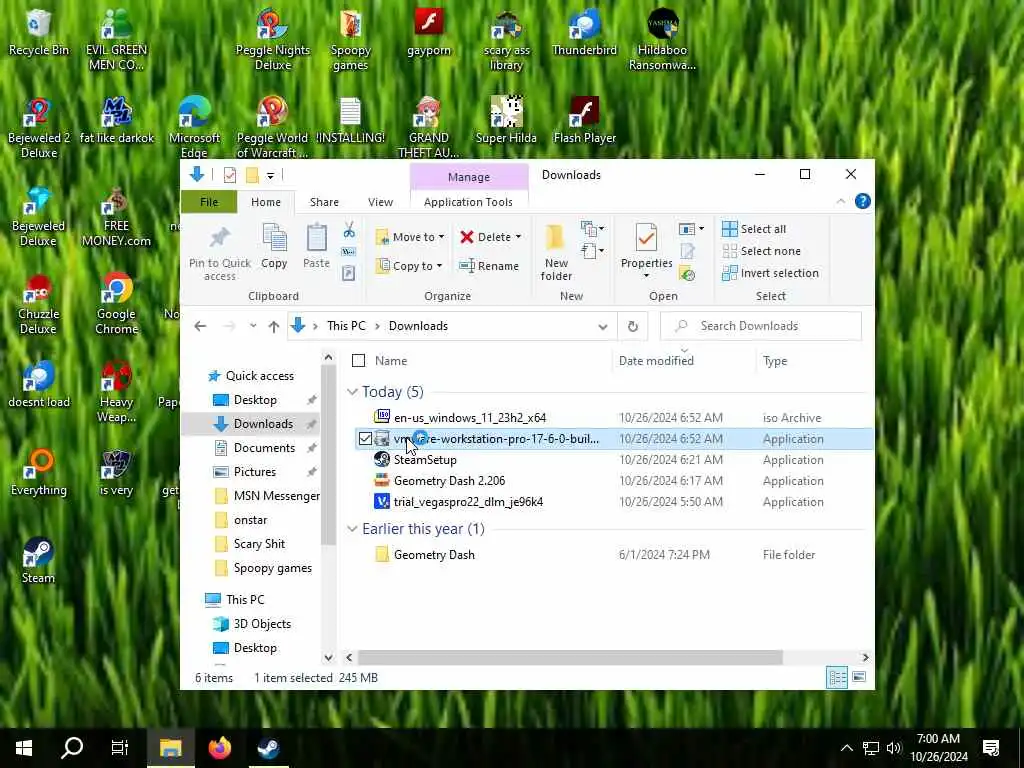
Task: Open Firefox from the taskbar
Action: tap(219, 748)
